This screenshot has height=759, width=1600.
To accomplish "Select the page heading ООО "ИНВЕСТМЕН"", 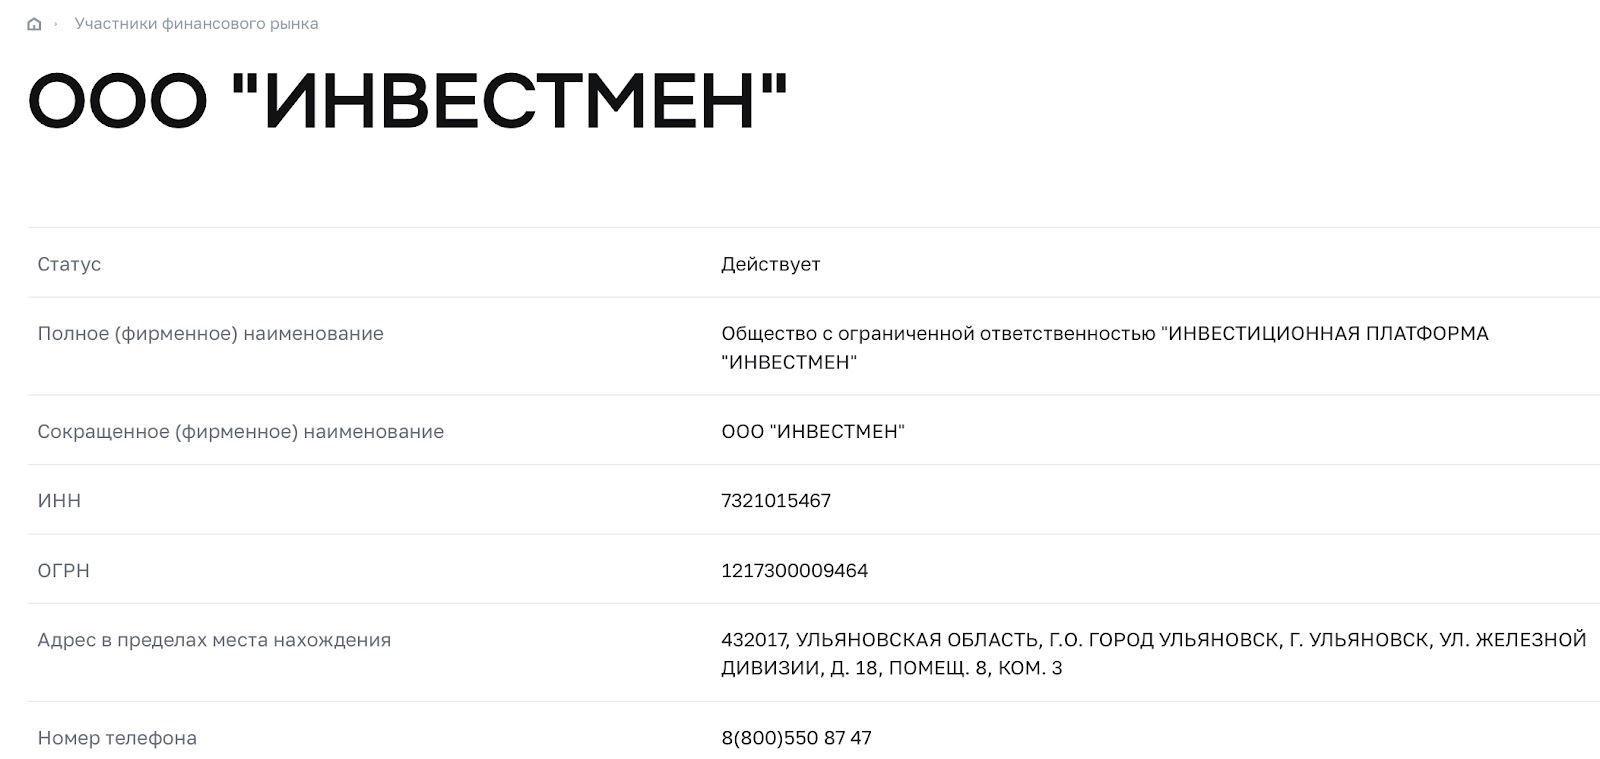I will [x=405, y=97].
